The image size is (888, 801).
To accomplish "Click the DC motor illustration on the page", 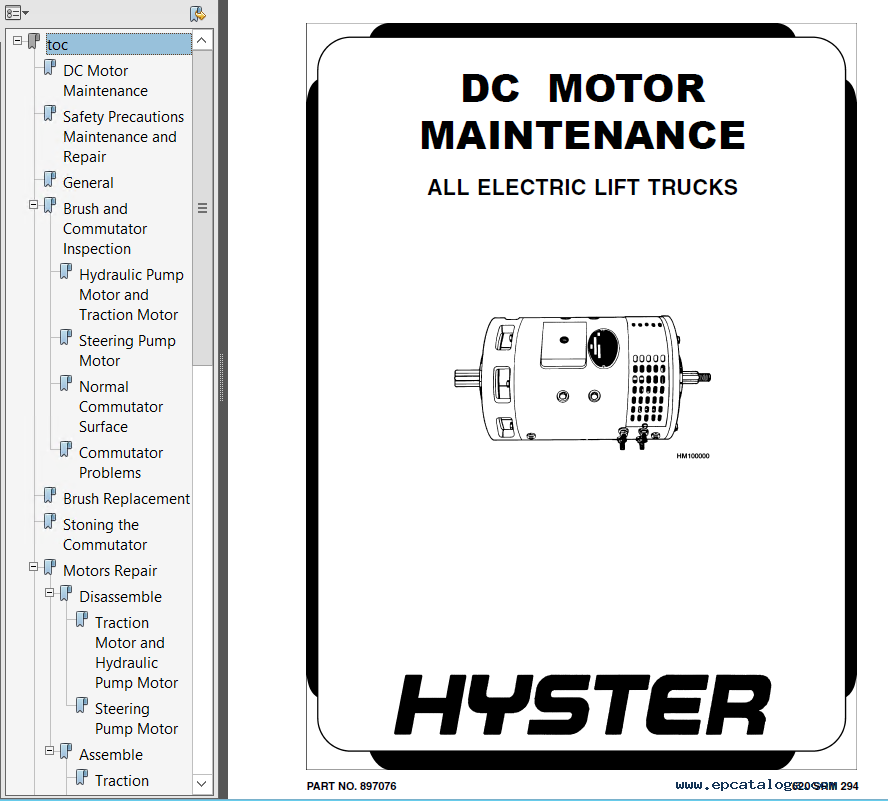I will [x=582, y=384].
